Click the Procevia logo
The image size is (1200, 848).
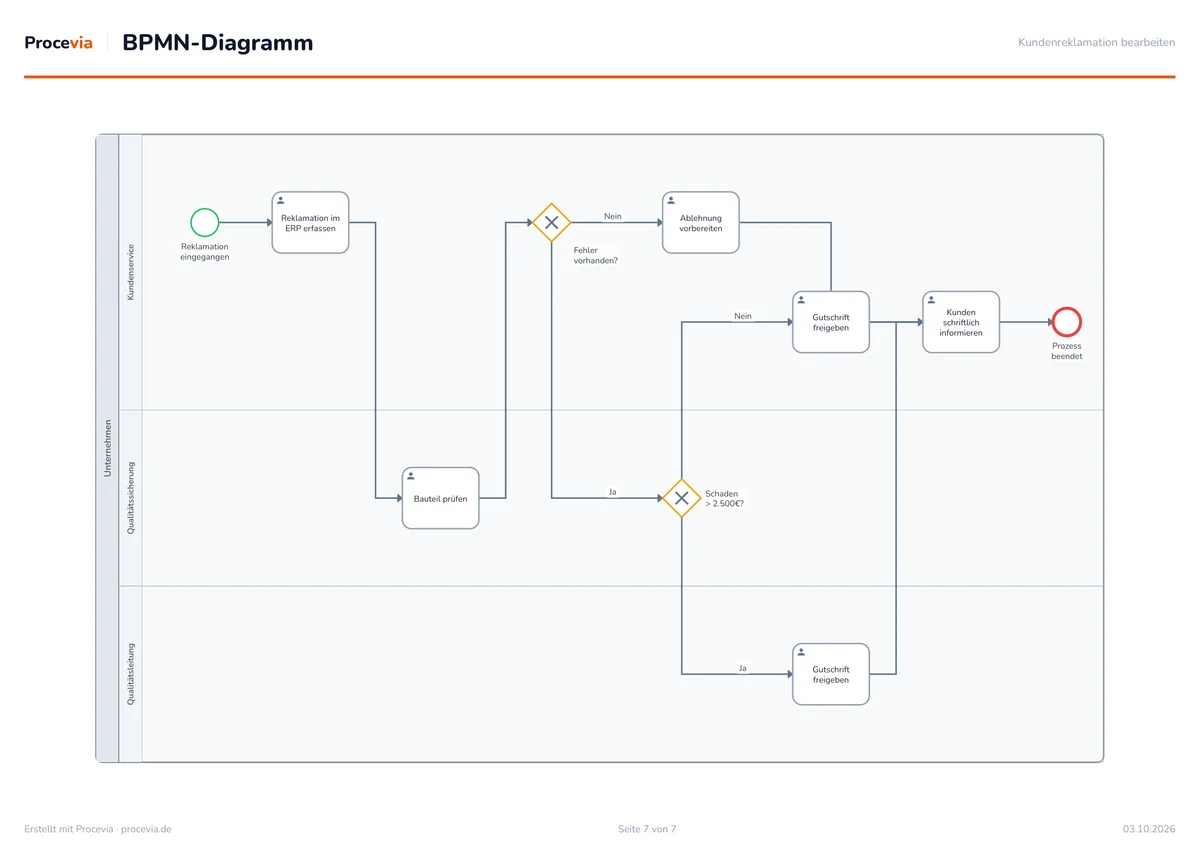point(59,43)
